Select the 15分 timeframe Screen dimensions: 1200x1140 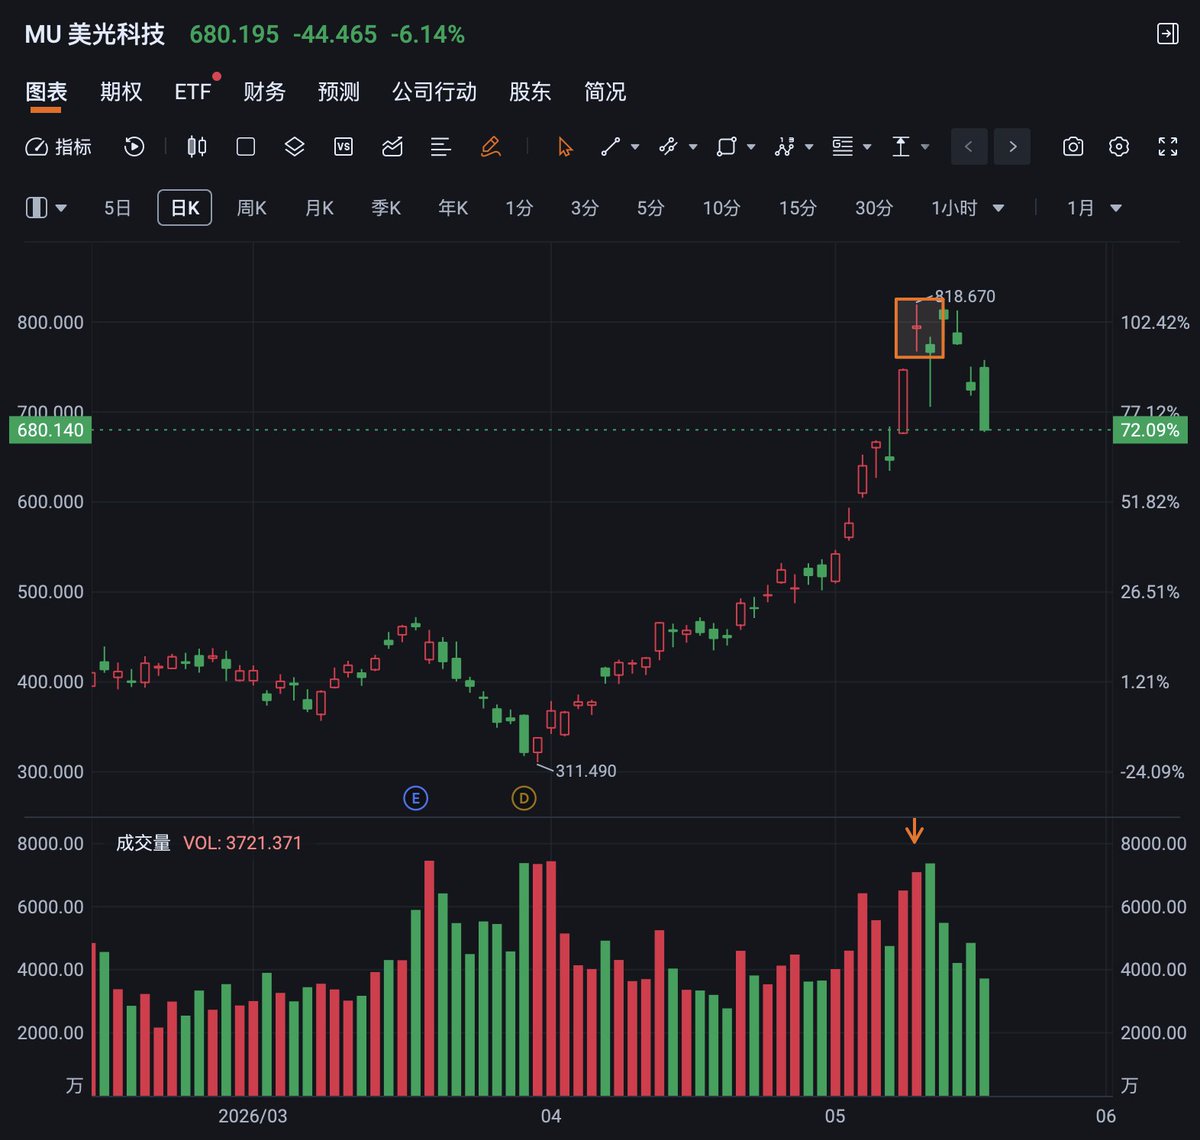pyautogui.click(x=798, y=208)
